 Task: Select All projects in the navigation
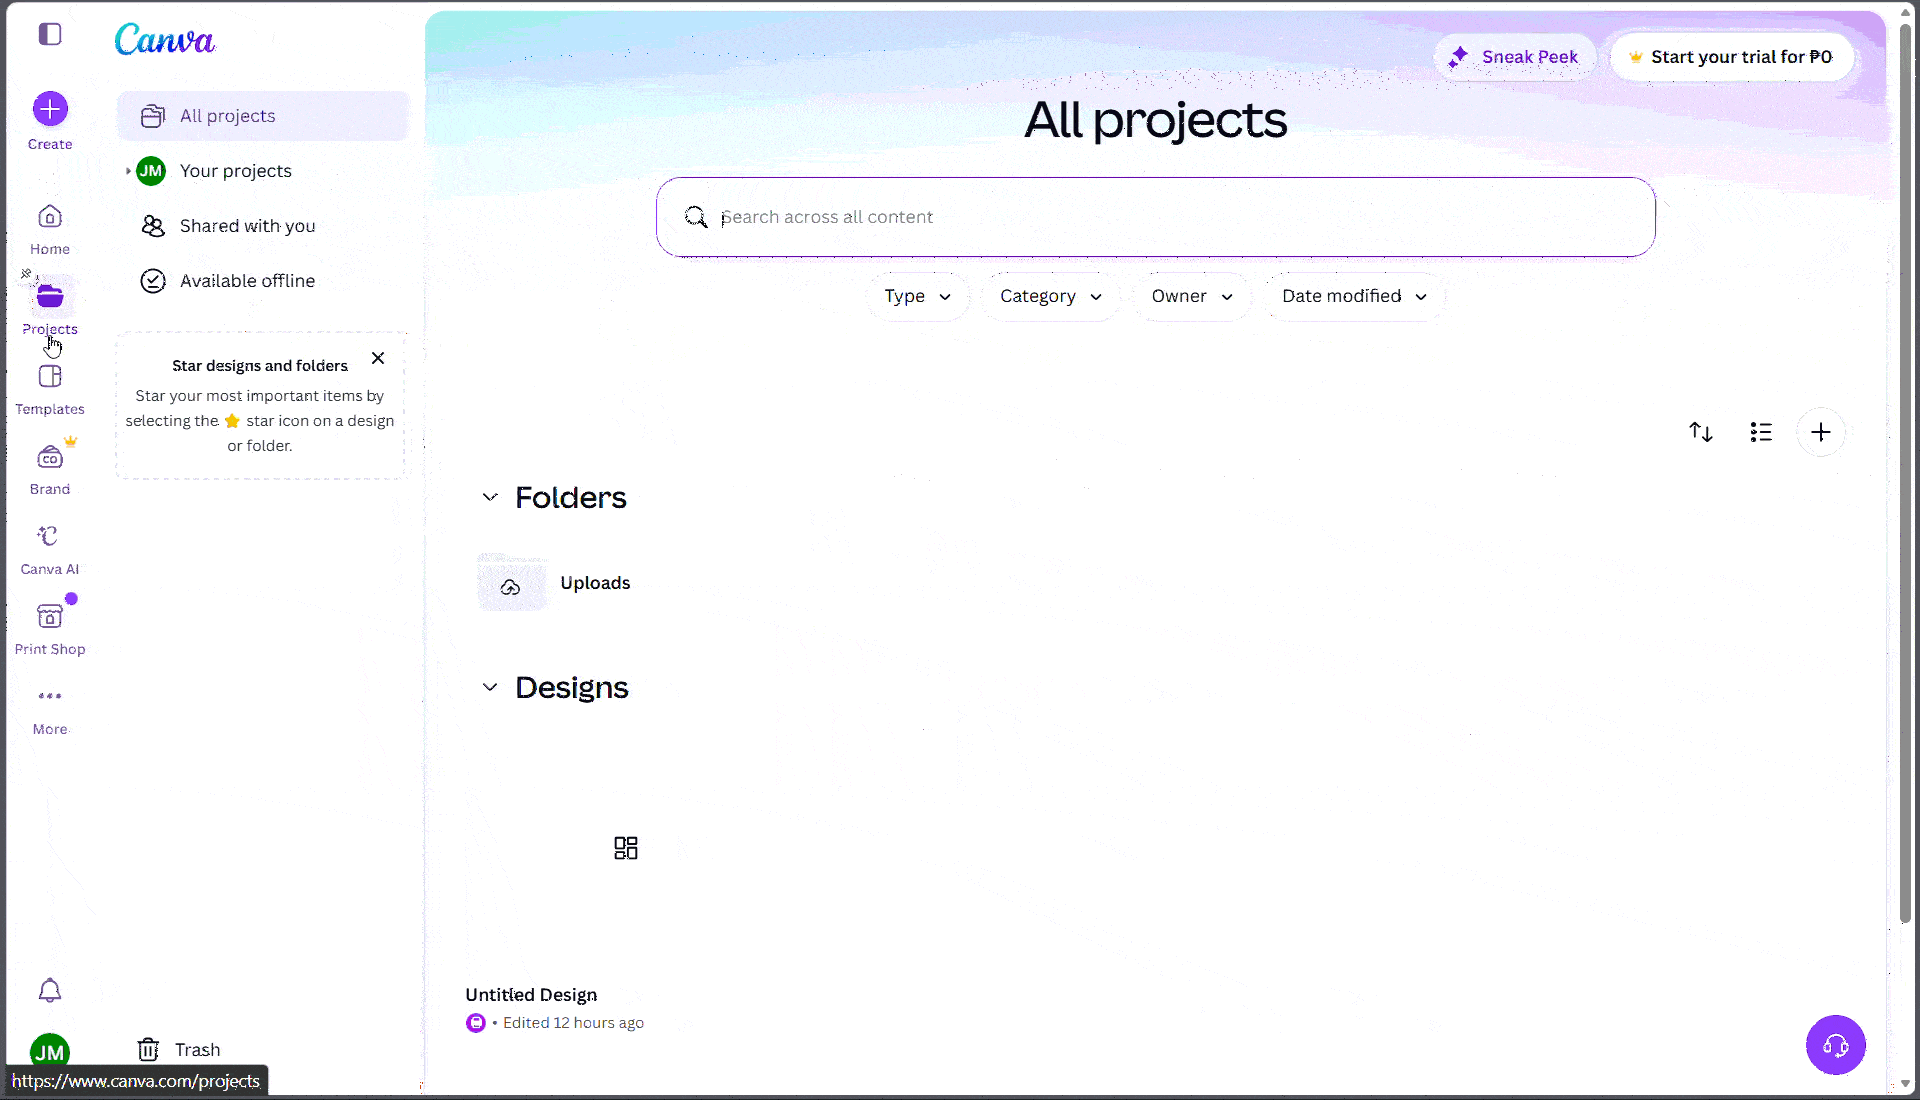(263, 116)
